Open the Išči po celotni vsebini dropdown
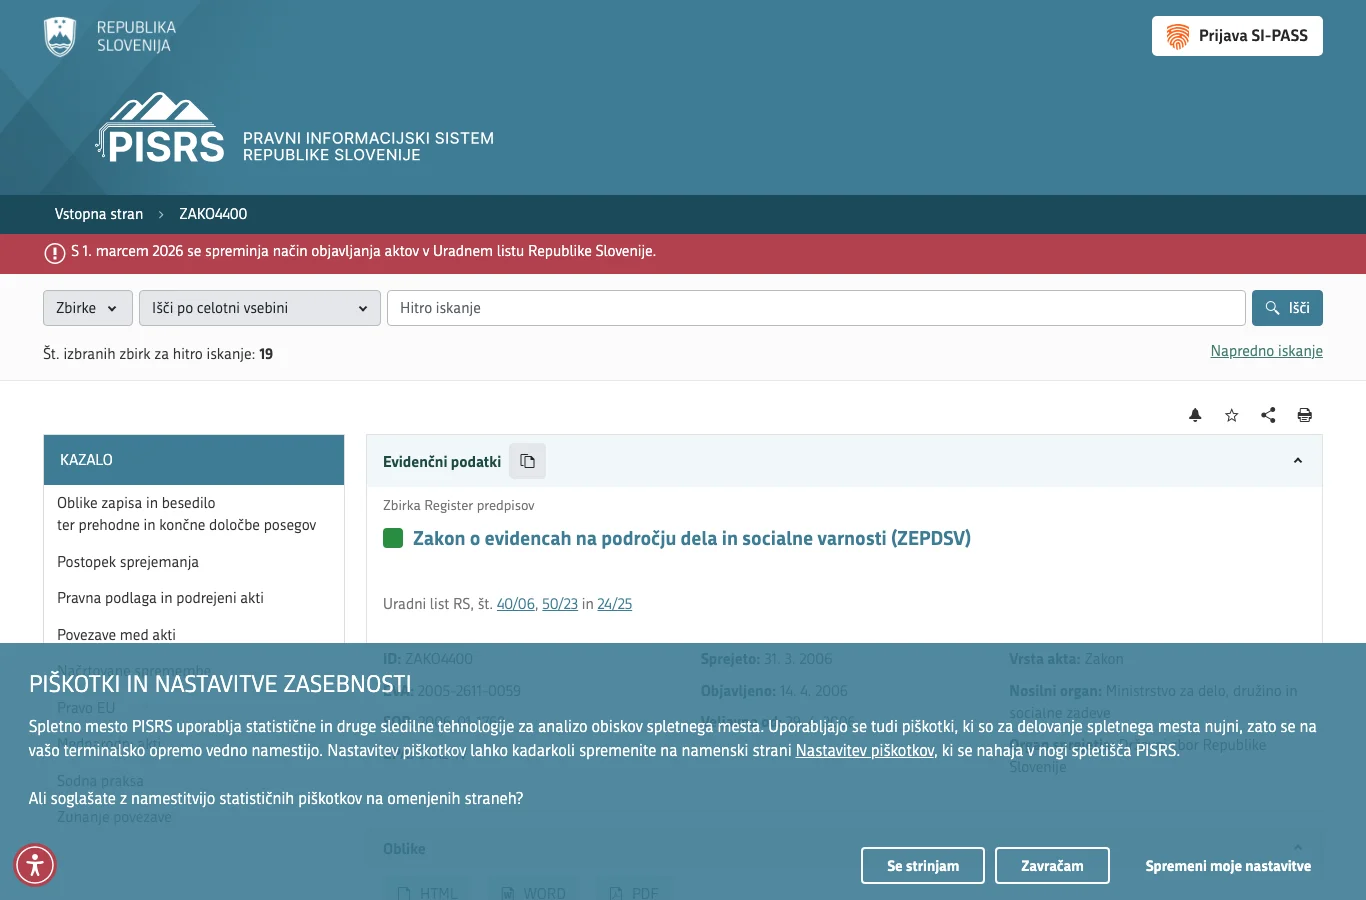This screenshot has height=900, width=1366. [260, 308]
